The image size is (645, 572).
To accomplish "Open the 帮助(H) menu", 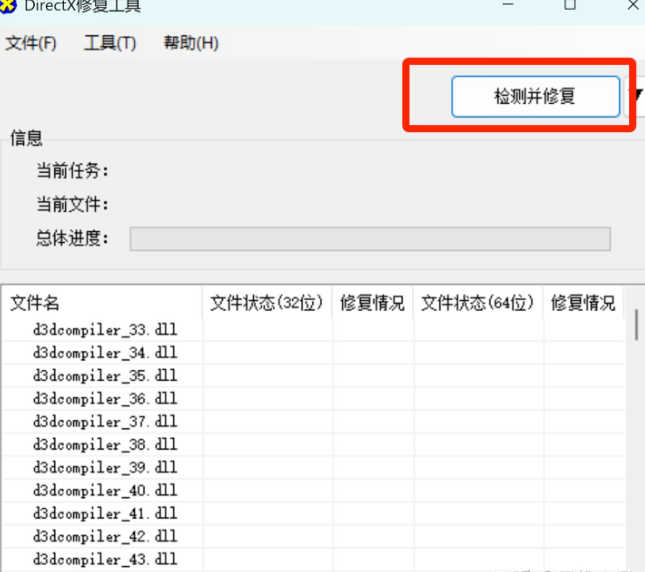I will (x=191, y=43).
